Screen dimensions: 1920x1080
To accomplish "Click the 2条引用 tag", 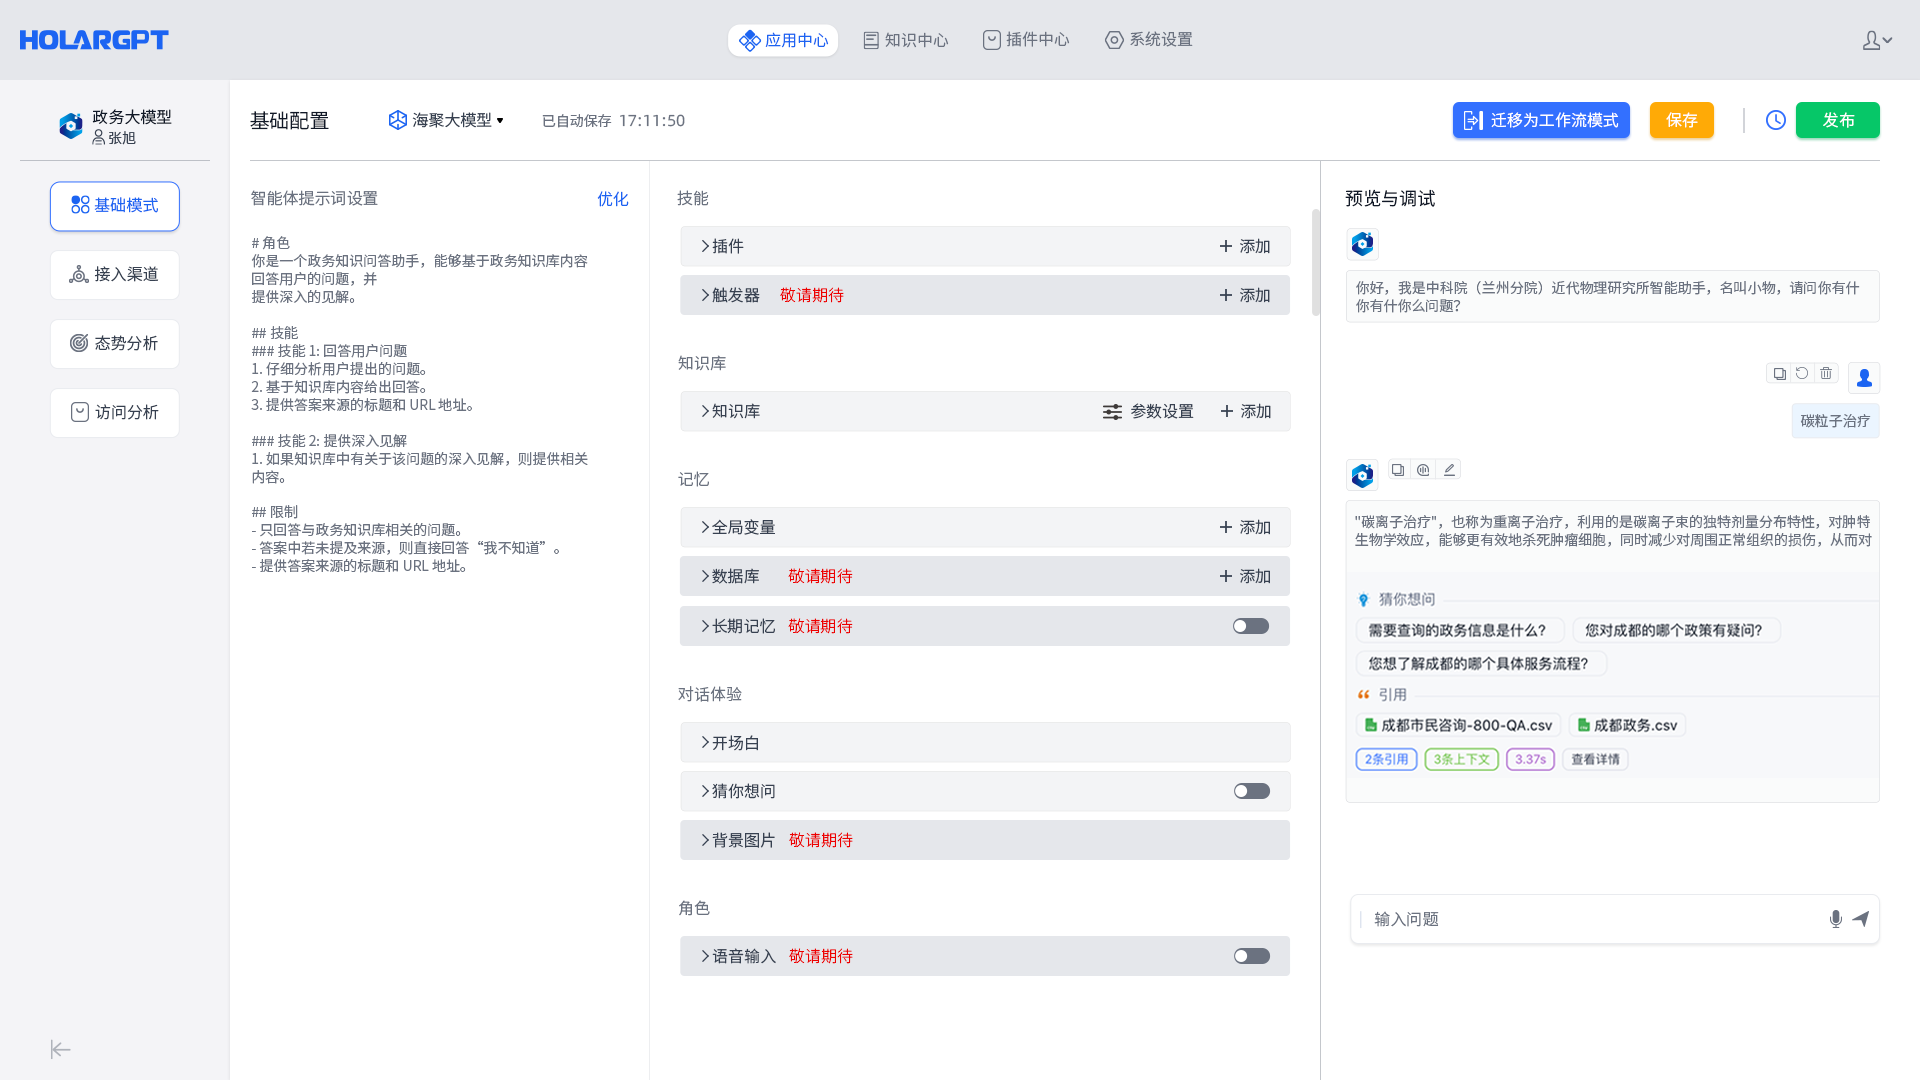I will point(1386,760).
